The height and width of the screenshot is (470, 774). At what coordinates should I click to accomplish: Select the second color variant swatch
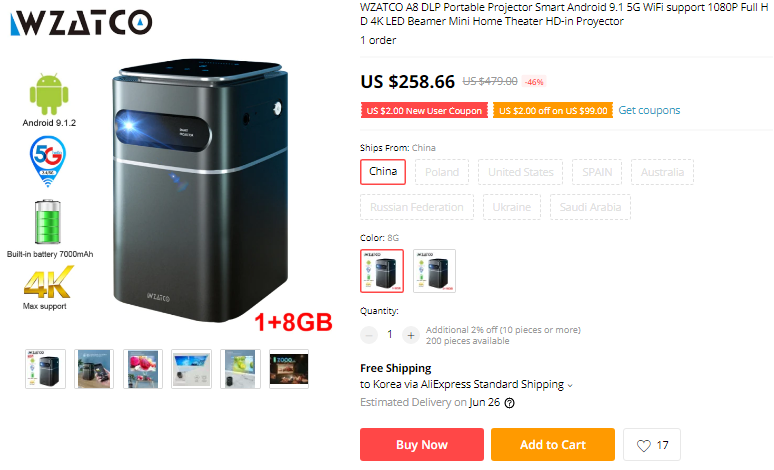point(434,271)
